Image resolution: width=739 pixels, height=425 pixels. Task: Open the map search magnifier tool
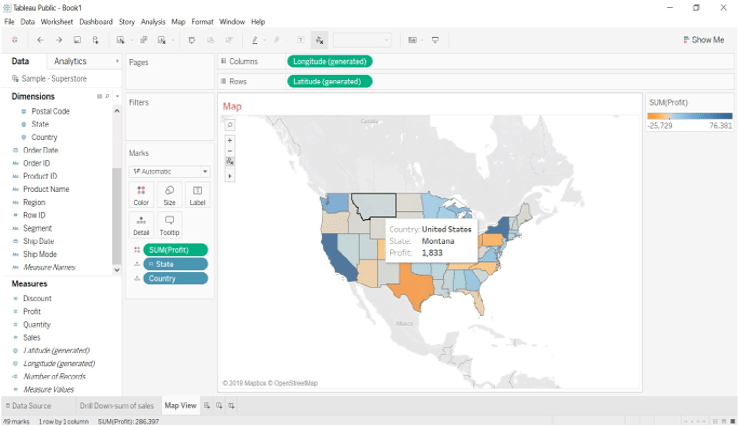click(x=230, y=124)
